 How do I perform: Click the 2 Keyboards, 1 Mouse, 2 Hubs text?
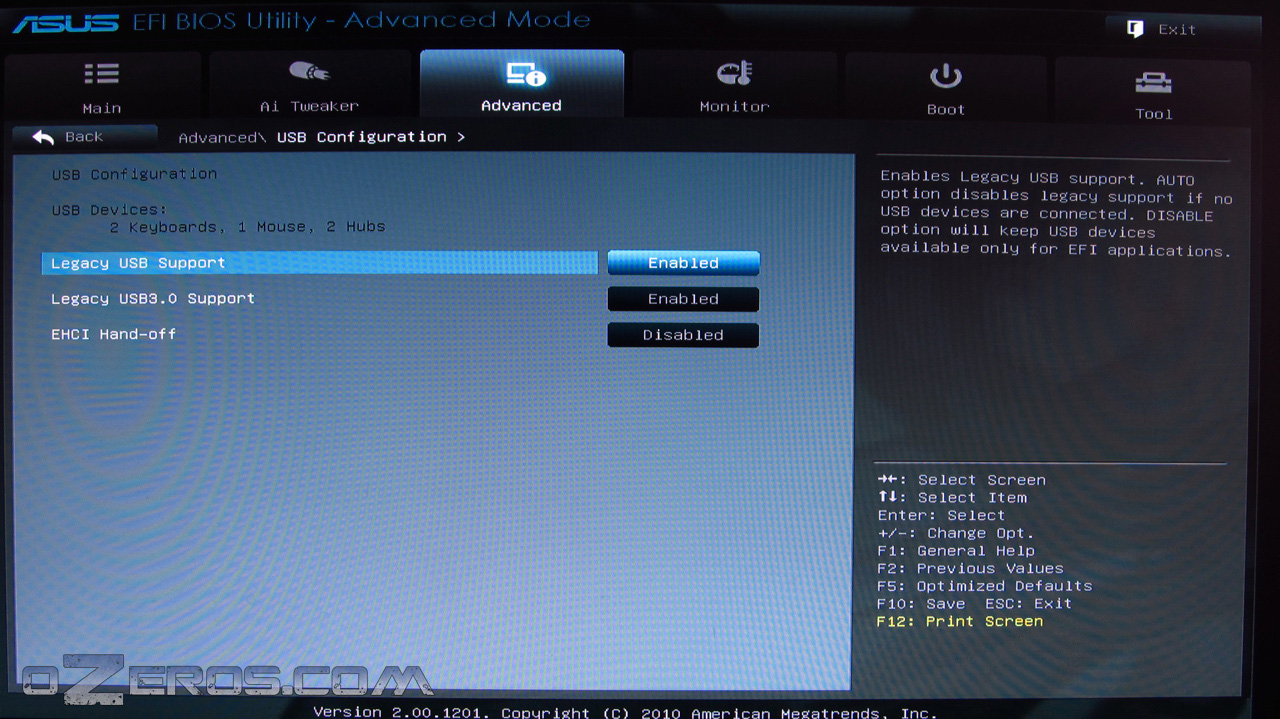247,227
